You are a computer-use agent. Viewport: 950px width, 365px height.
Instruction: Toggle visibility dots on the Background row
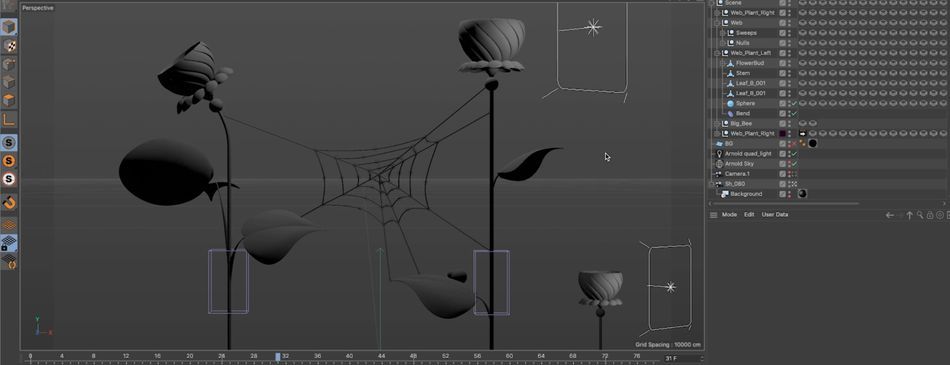pyautogui.click(x=789, y=194)
